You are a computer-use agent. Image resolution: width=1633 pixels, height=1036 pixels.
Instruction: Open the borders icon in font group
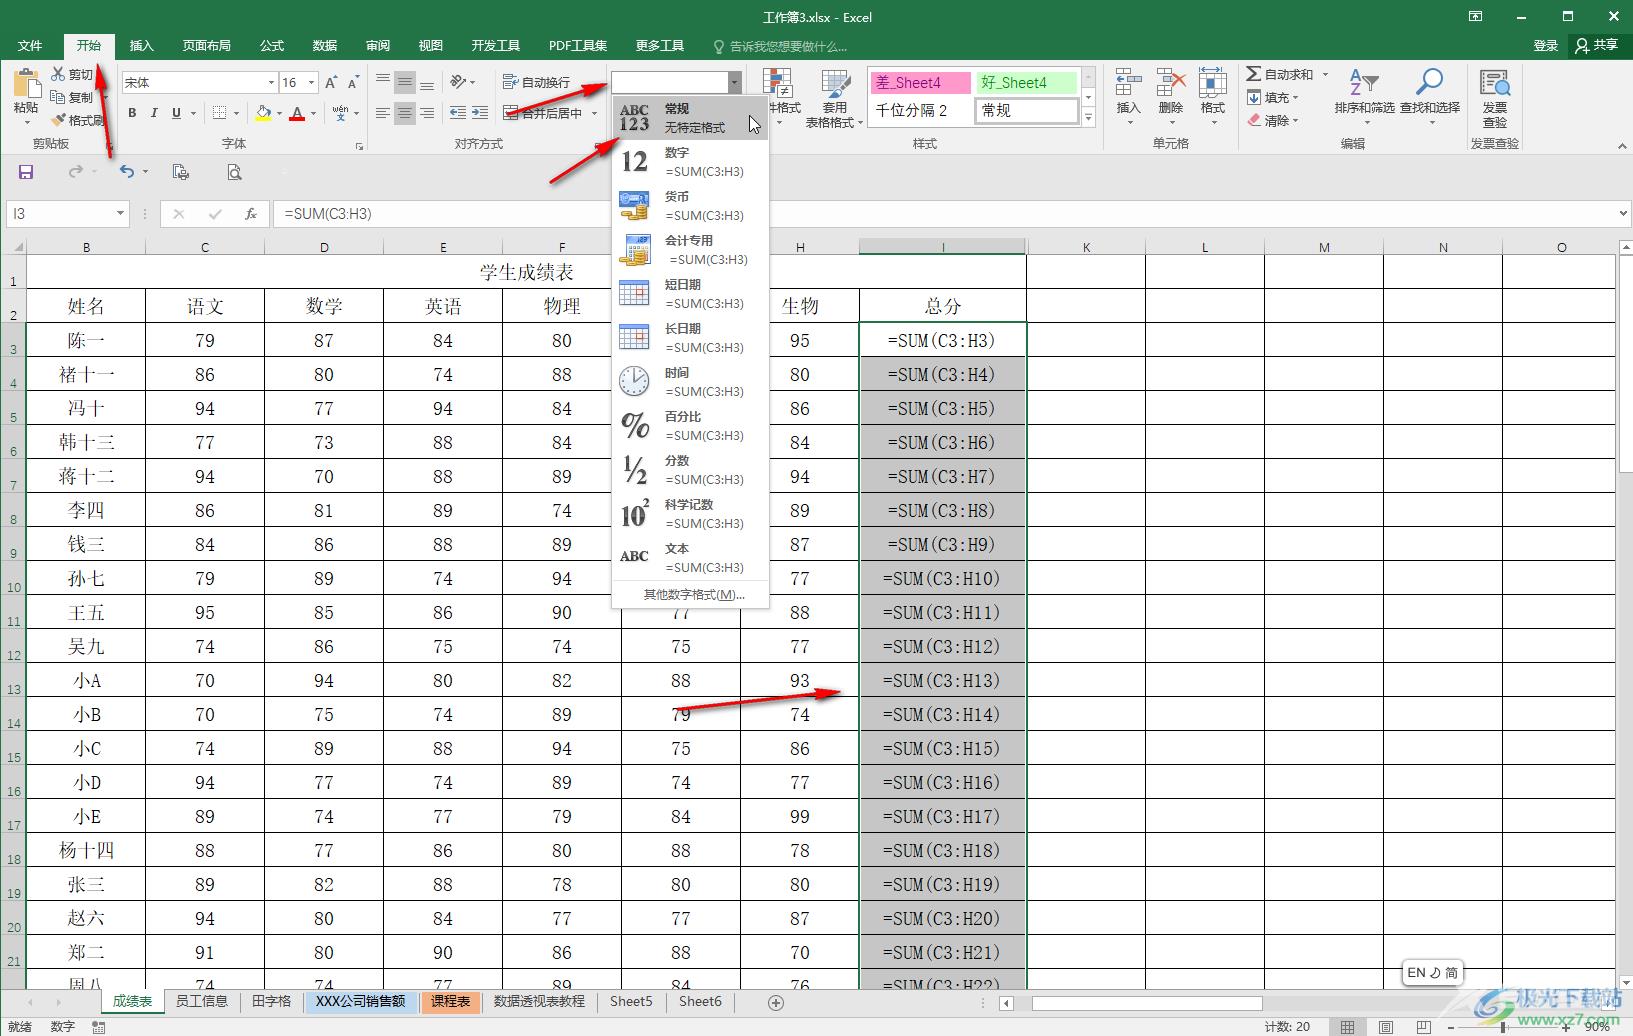220,113
